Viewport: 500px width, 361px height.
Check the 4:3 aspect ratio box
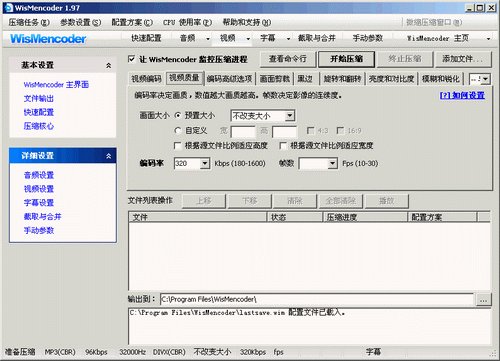(310, 130)
